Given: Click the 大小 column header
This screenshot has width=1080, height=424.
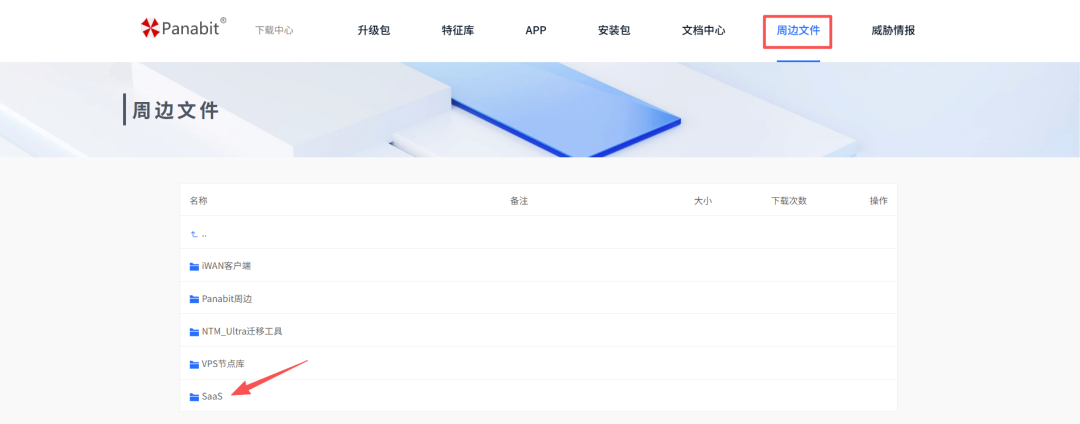Looking at the screenshot, I should click(x=703, y=201).
